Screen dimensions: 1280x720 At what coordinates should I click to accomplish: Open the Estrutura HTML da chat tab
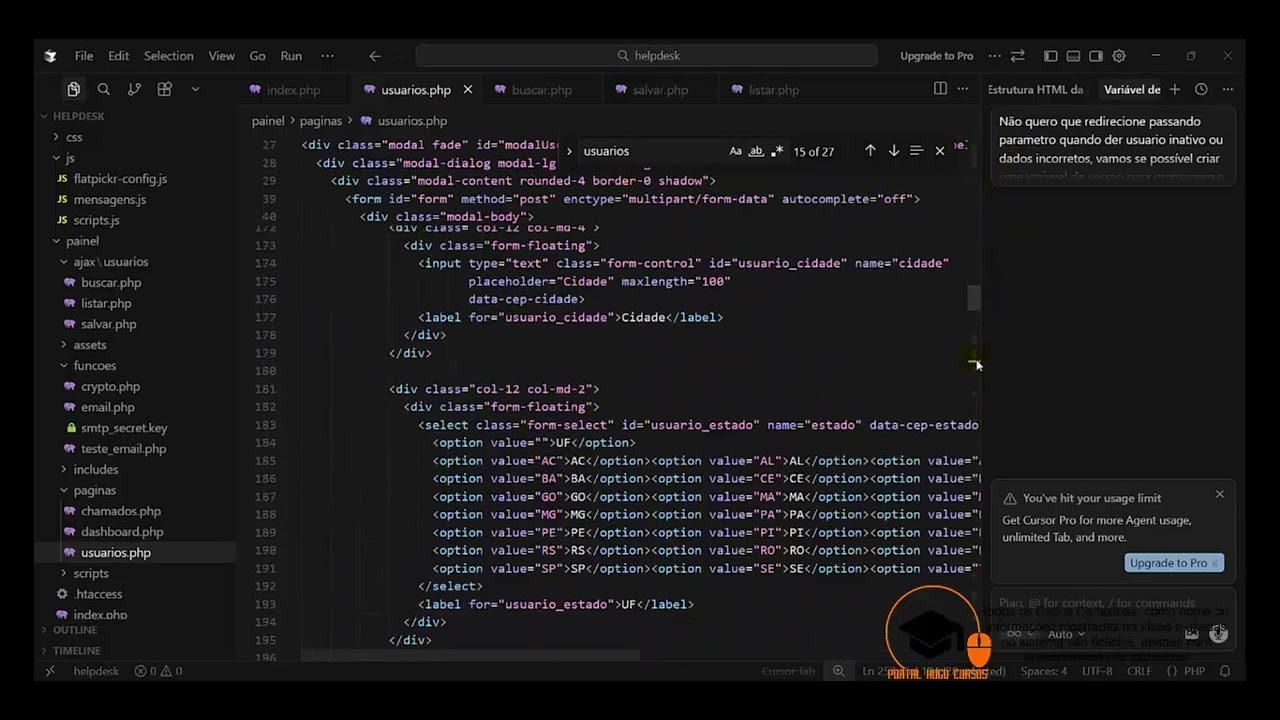click(x=1035, y=90)
